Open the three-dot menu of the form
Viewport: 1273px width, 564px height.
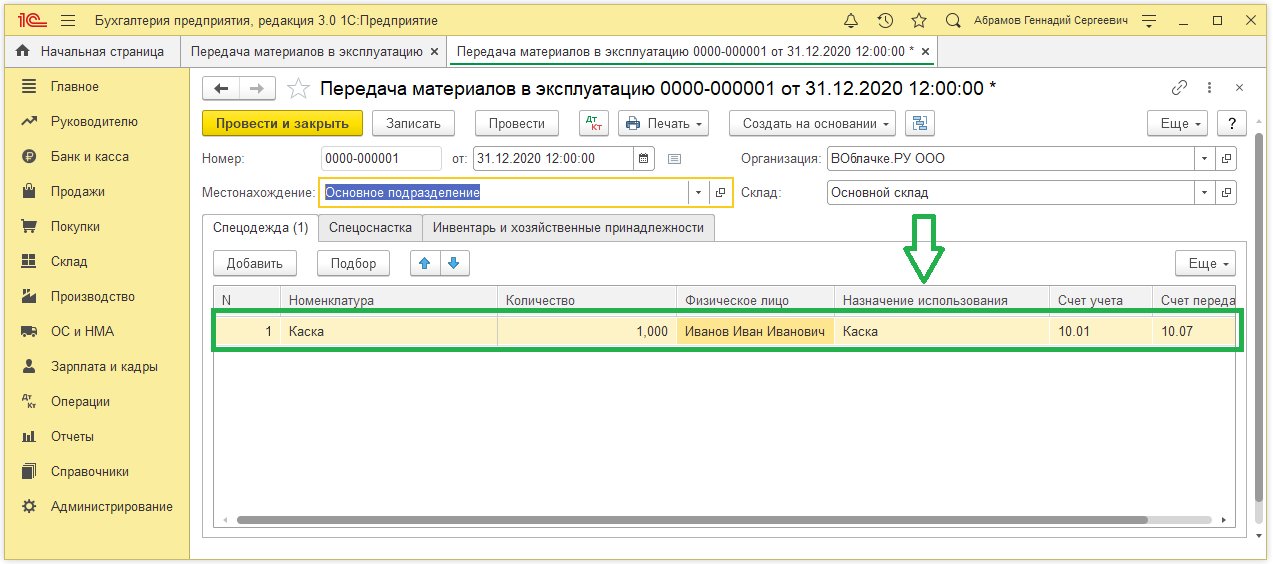pyautogui.click(x=1210, y=88)
